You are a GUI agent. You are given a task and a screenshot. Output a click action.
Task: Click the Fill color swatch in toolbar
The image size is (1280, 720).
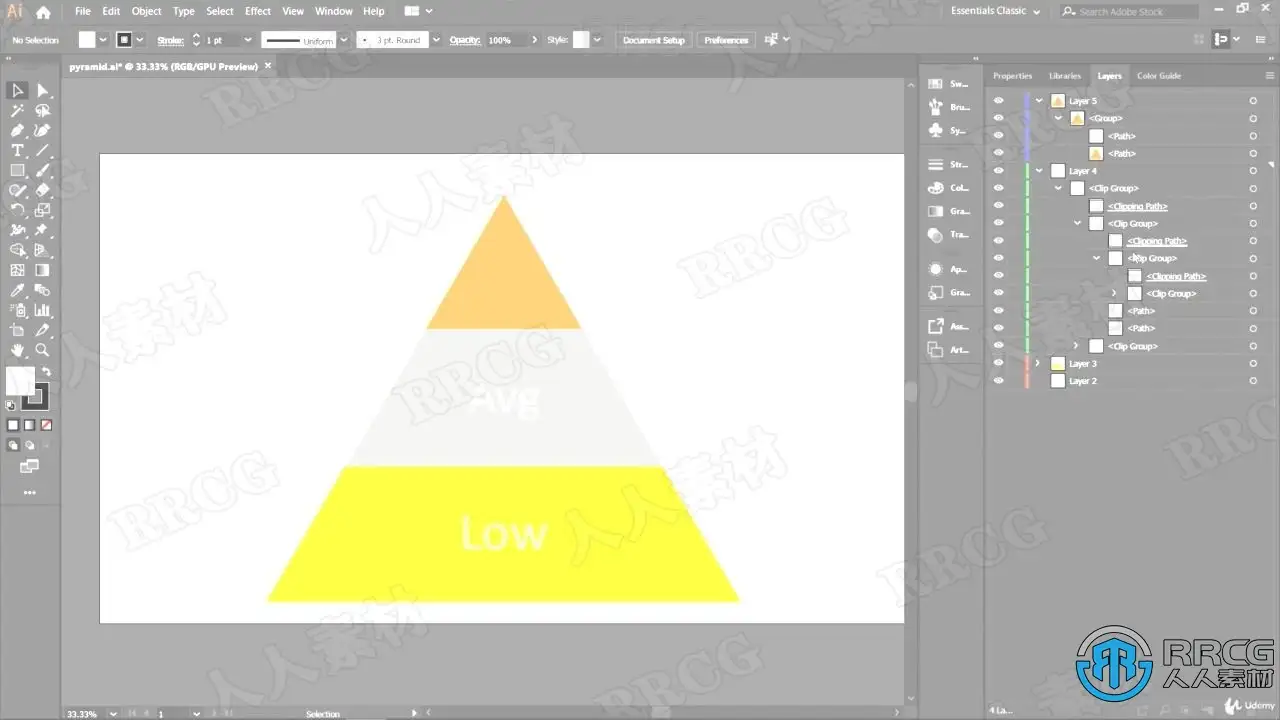click(x=20, y=380)
